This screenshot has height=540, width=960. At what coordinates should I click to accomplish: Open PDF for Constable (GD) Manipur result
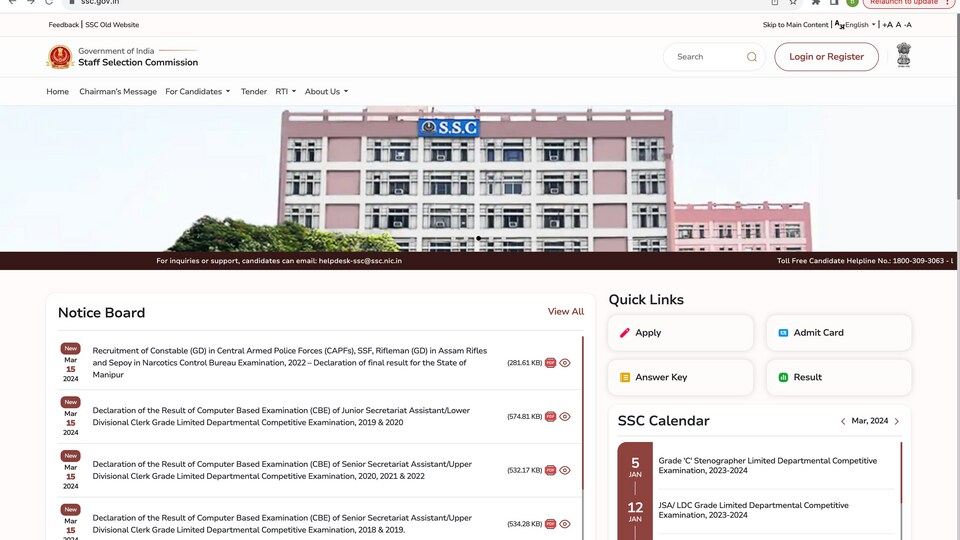pyautogui.click(x=550, y=363)
